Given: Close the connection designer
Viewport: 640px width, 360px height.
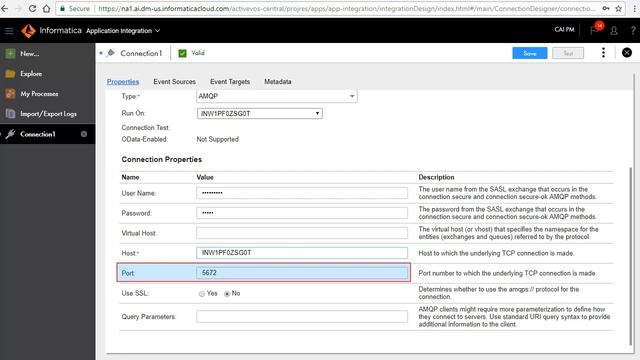Looking at the screenshot, I should (627, 53).
